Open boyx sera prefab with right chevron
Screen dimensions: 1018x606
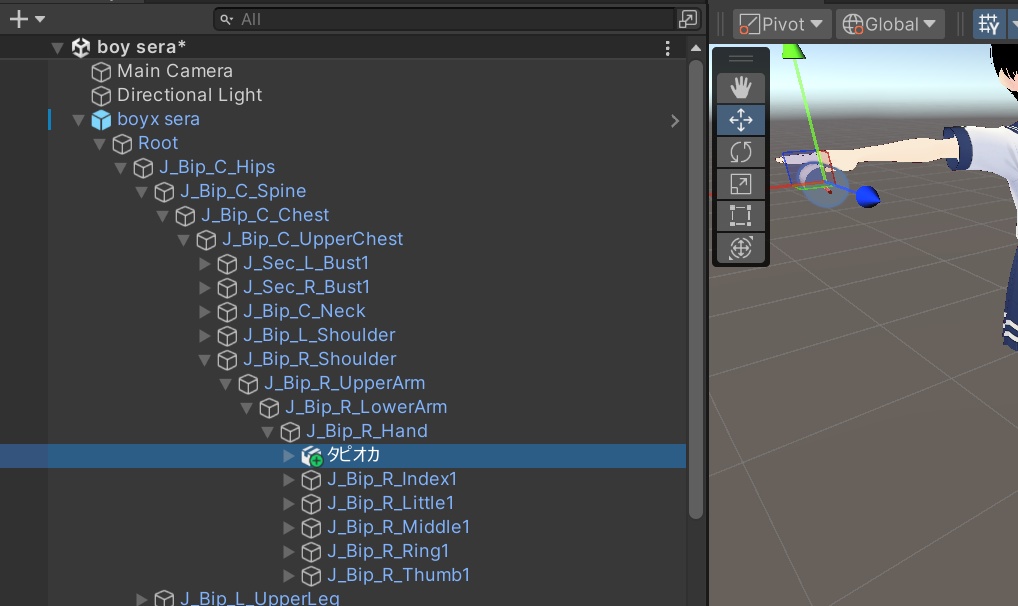pyautogui.click(x=675, y=121)
